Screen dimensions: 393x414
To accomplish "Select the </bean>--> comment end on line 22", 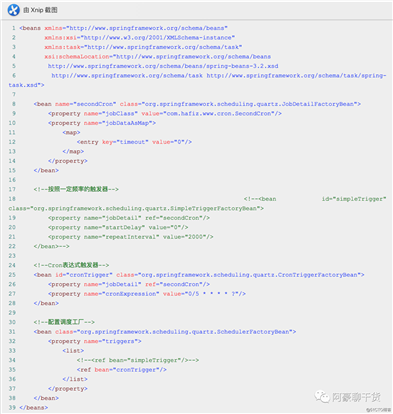I will click(x=51, y=246).
